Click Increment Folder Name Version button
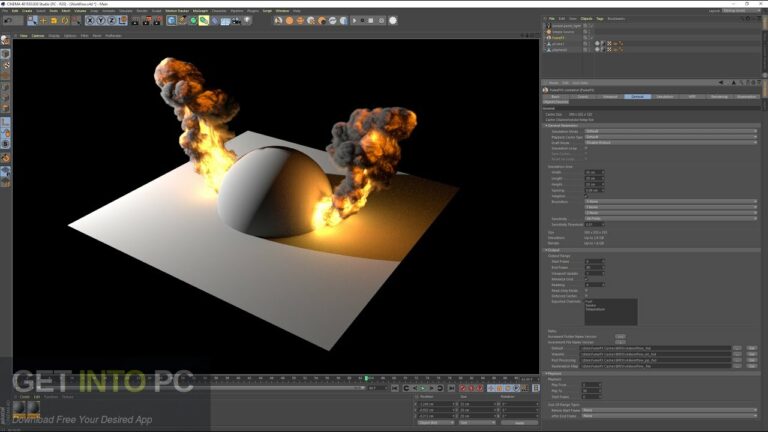Image resolution: width=768 pixels, height=432 pixels. (620, 336)
